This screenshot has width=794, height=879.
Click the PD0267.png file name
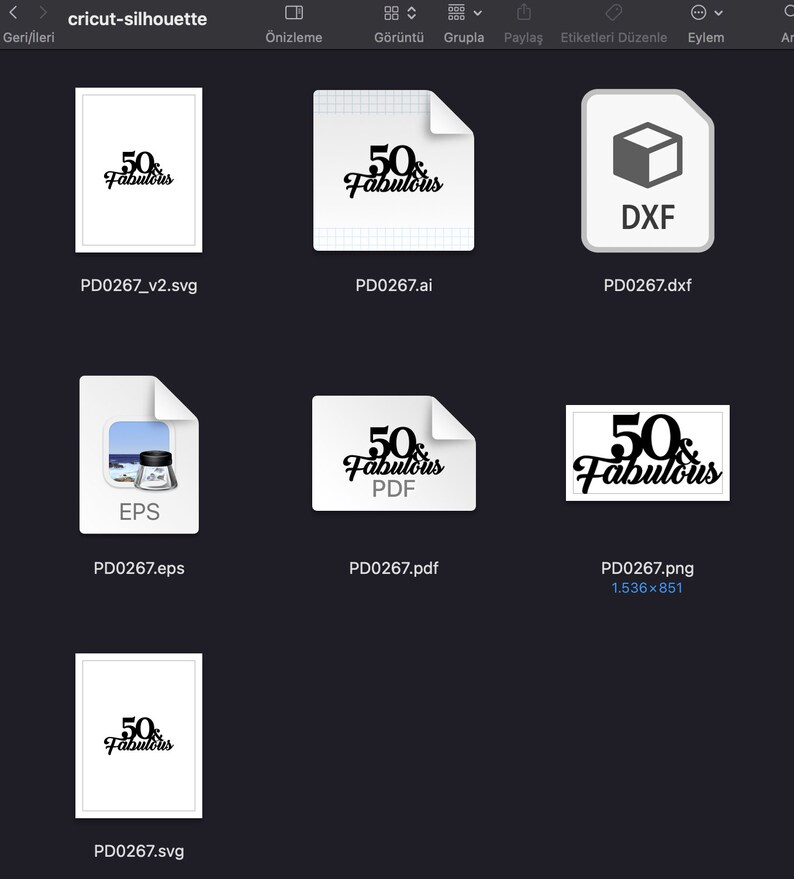point(648,568)
